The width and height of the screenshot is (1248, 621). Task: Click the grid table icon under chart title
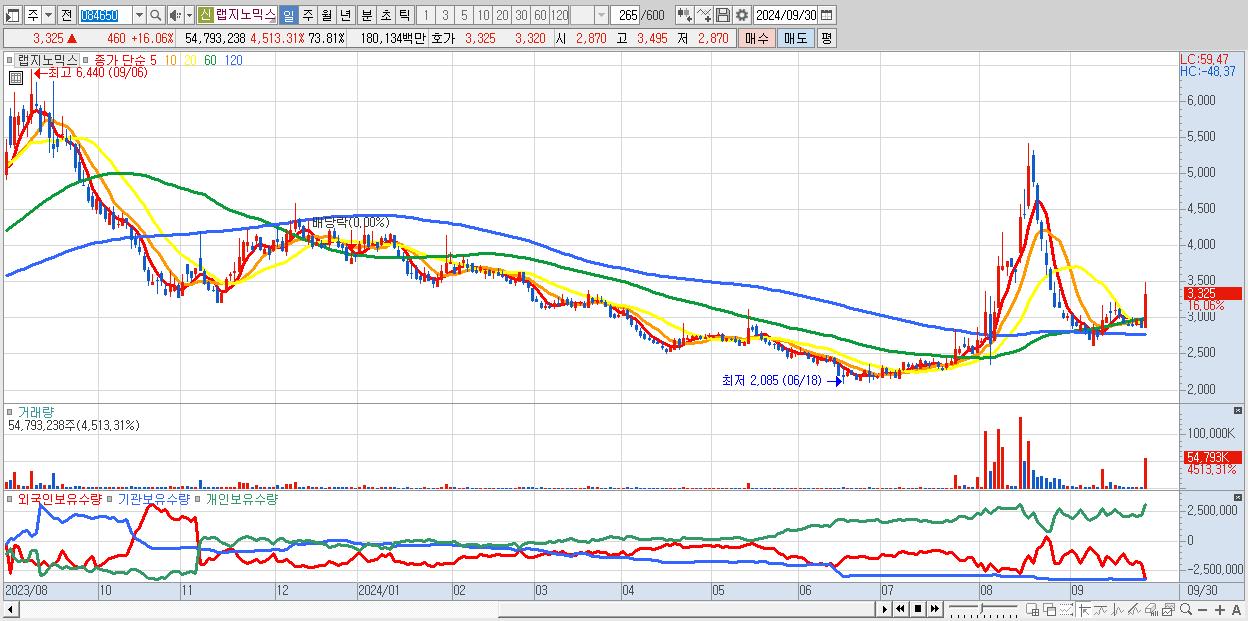(x=16, y=80)
